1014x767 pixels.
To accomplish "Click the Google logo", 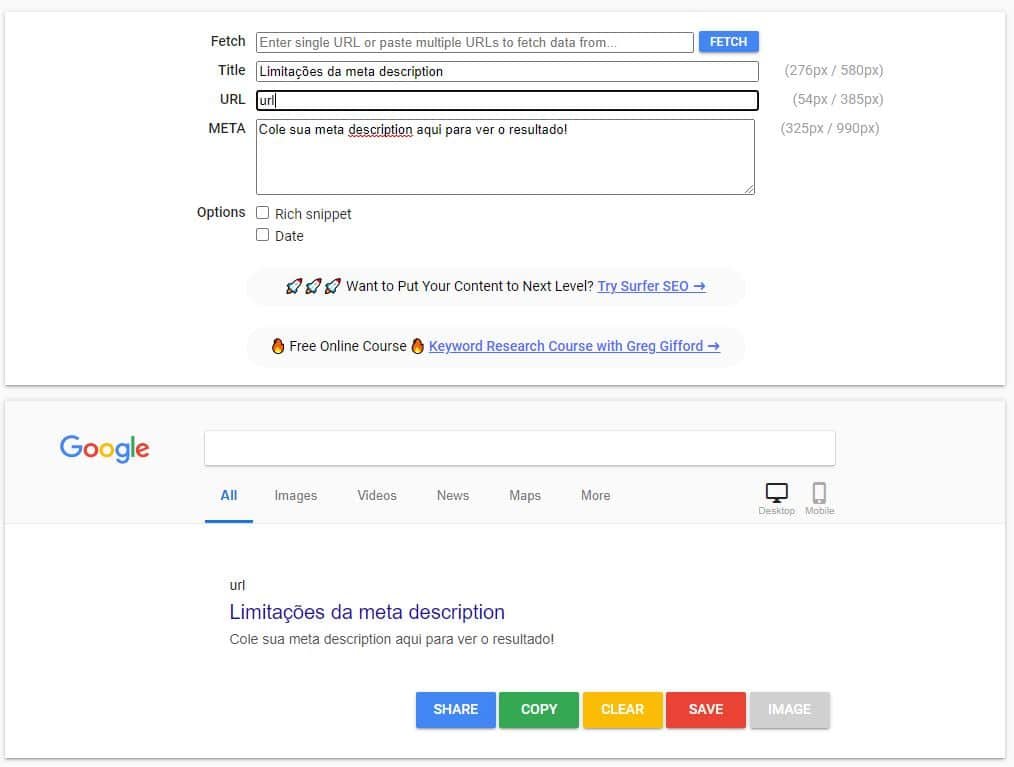I will (x=105, y=448).
